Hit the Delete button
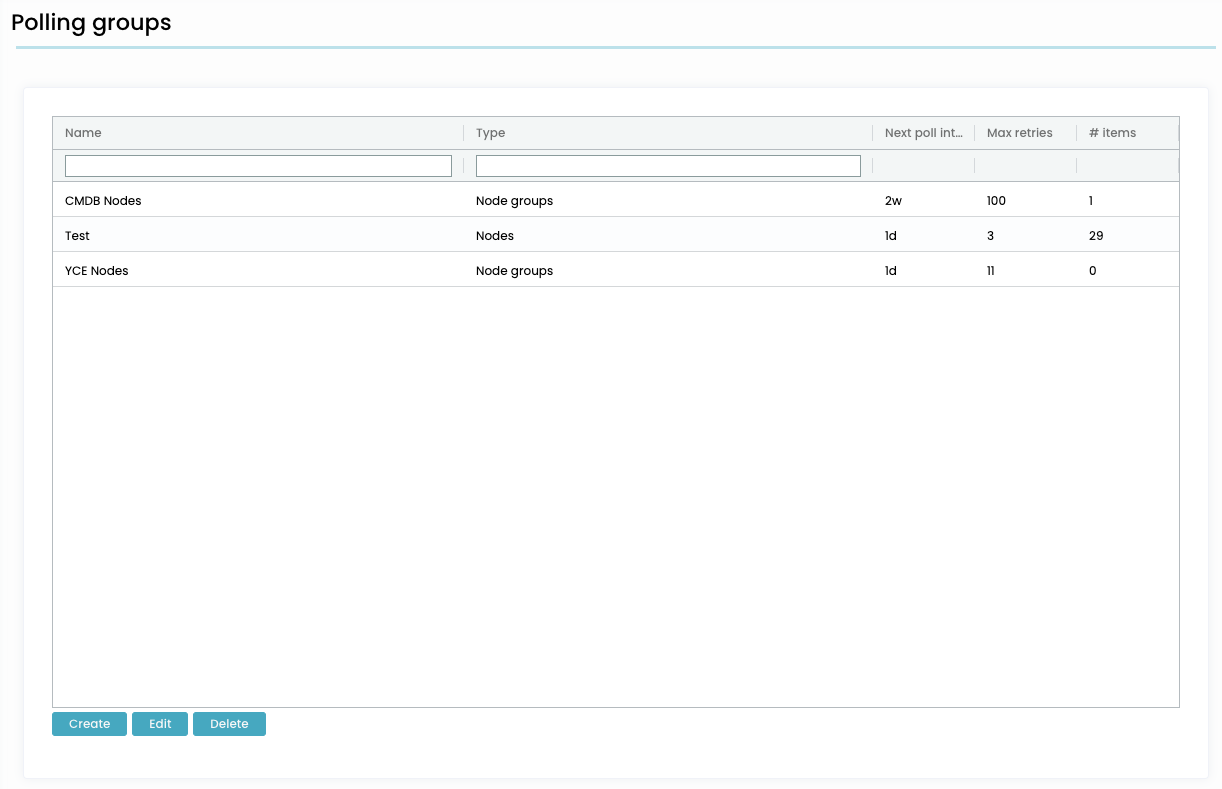This screenshot has height=789, width=1222. pos(229,724)
